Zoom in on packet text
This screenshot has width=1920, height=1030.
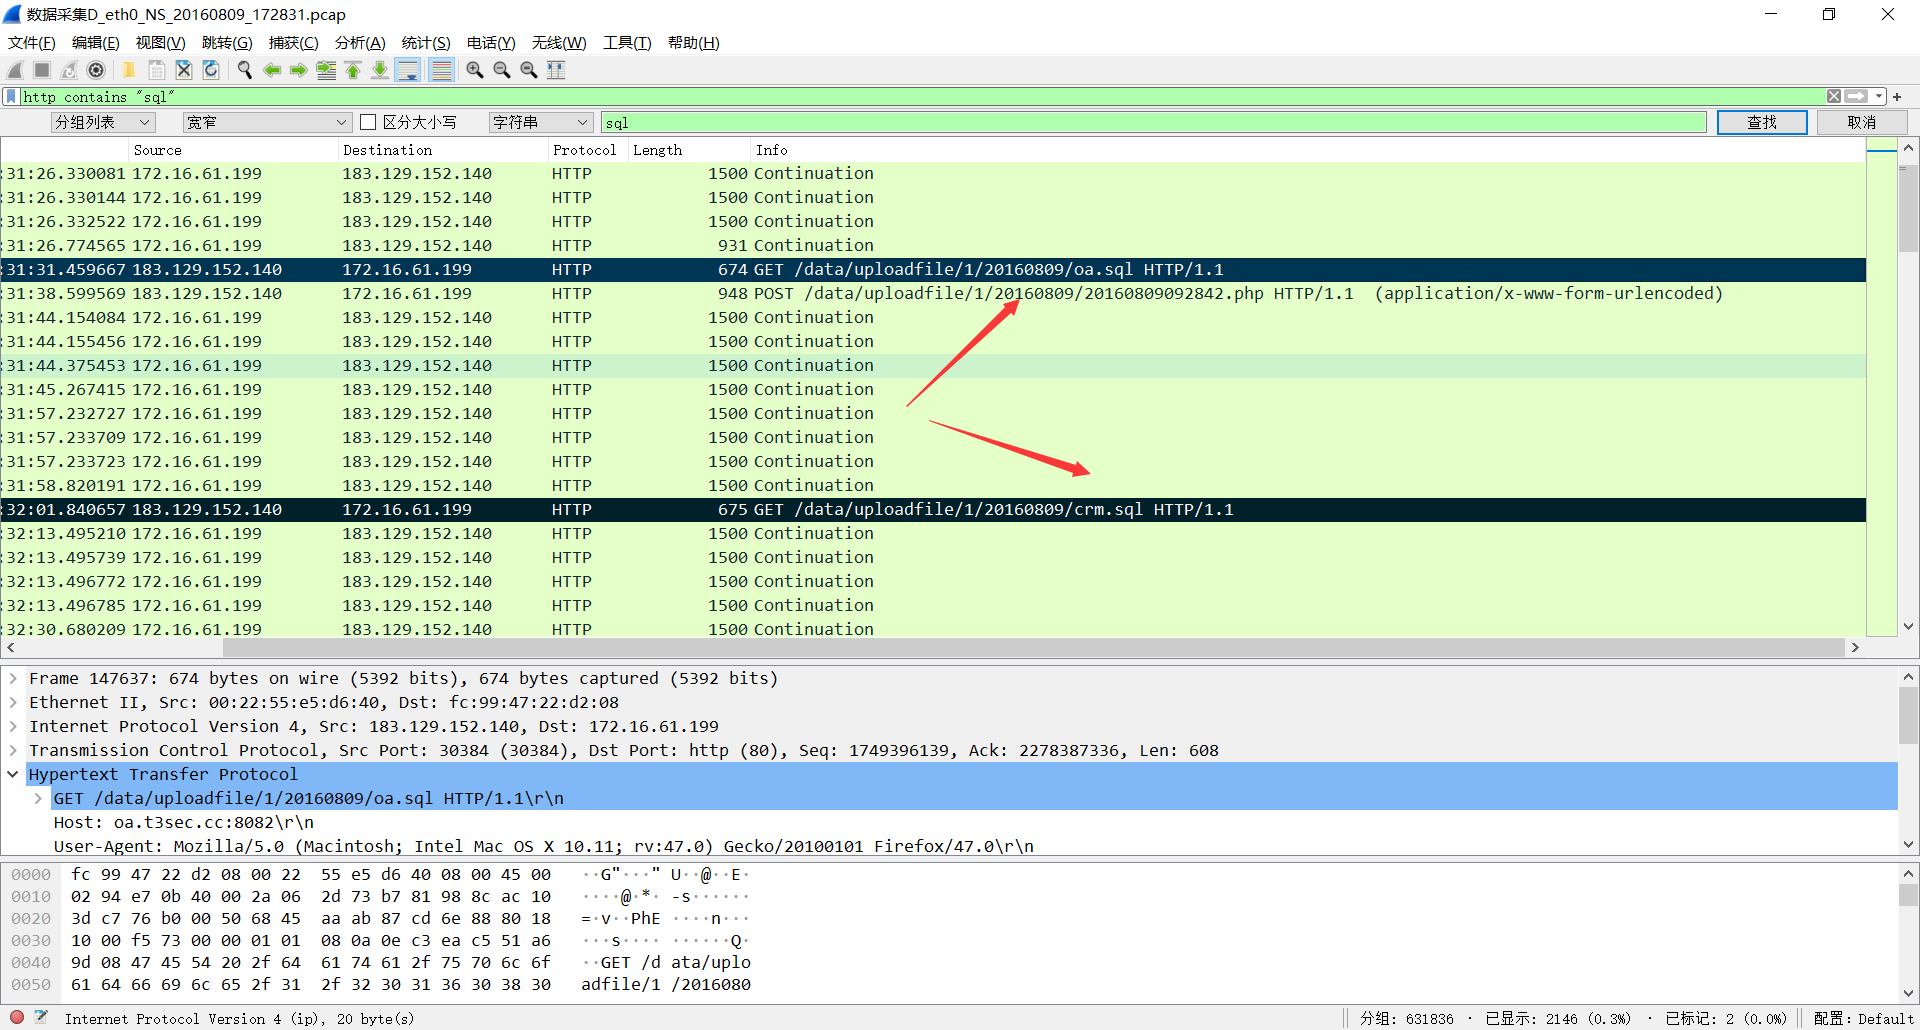pos(475,70)
